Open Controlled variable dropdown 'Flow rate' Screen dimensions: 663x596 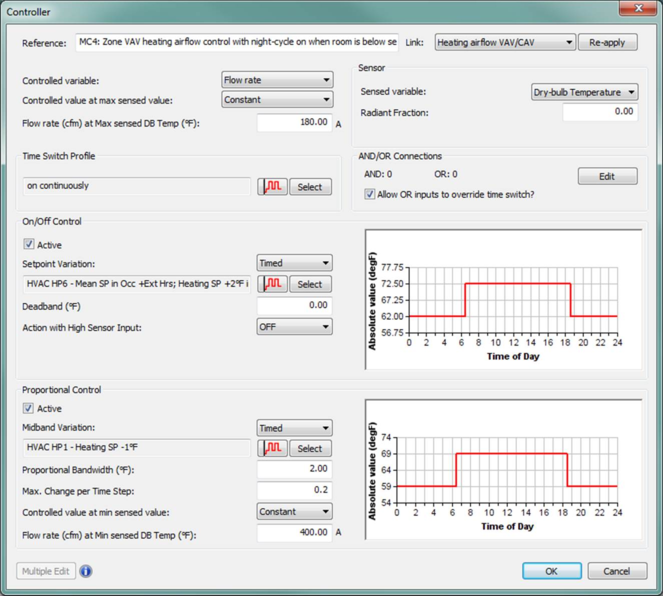277,80
